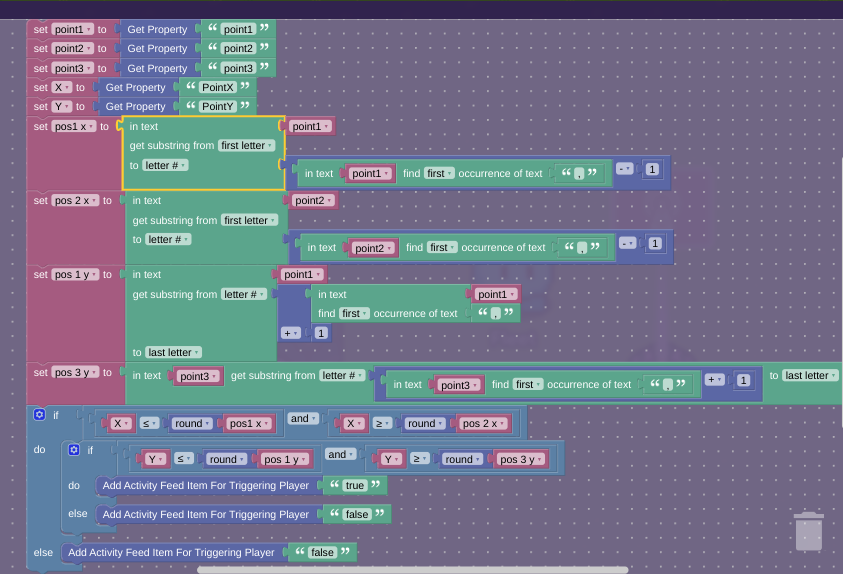
Task: Open variable dropdown in the set point1 block
Action: pyautogui.click(x=73, y=30)
